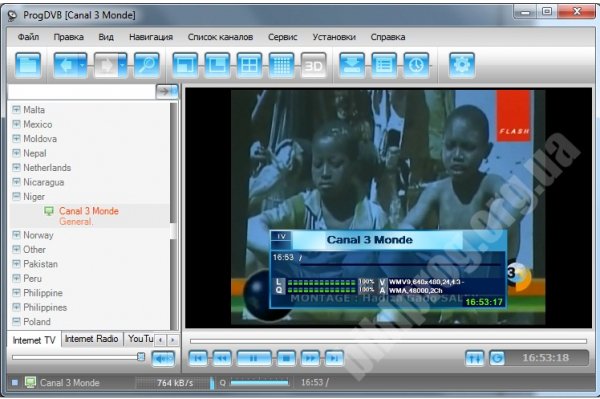Expand the Nepal country node
Viewport: 600px width, 399px height.
click(16, 153)
